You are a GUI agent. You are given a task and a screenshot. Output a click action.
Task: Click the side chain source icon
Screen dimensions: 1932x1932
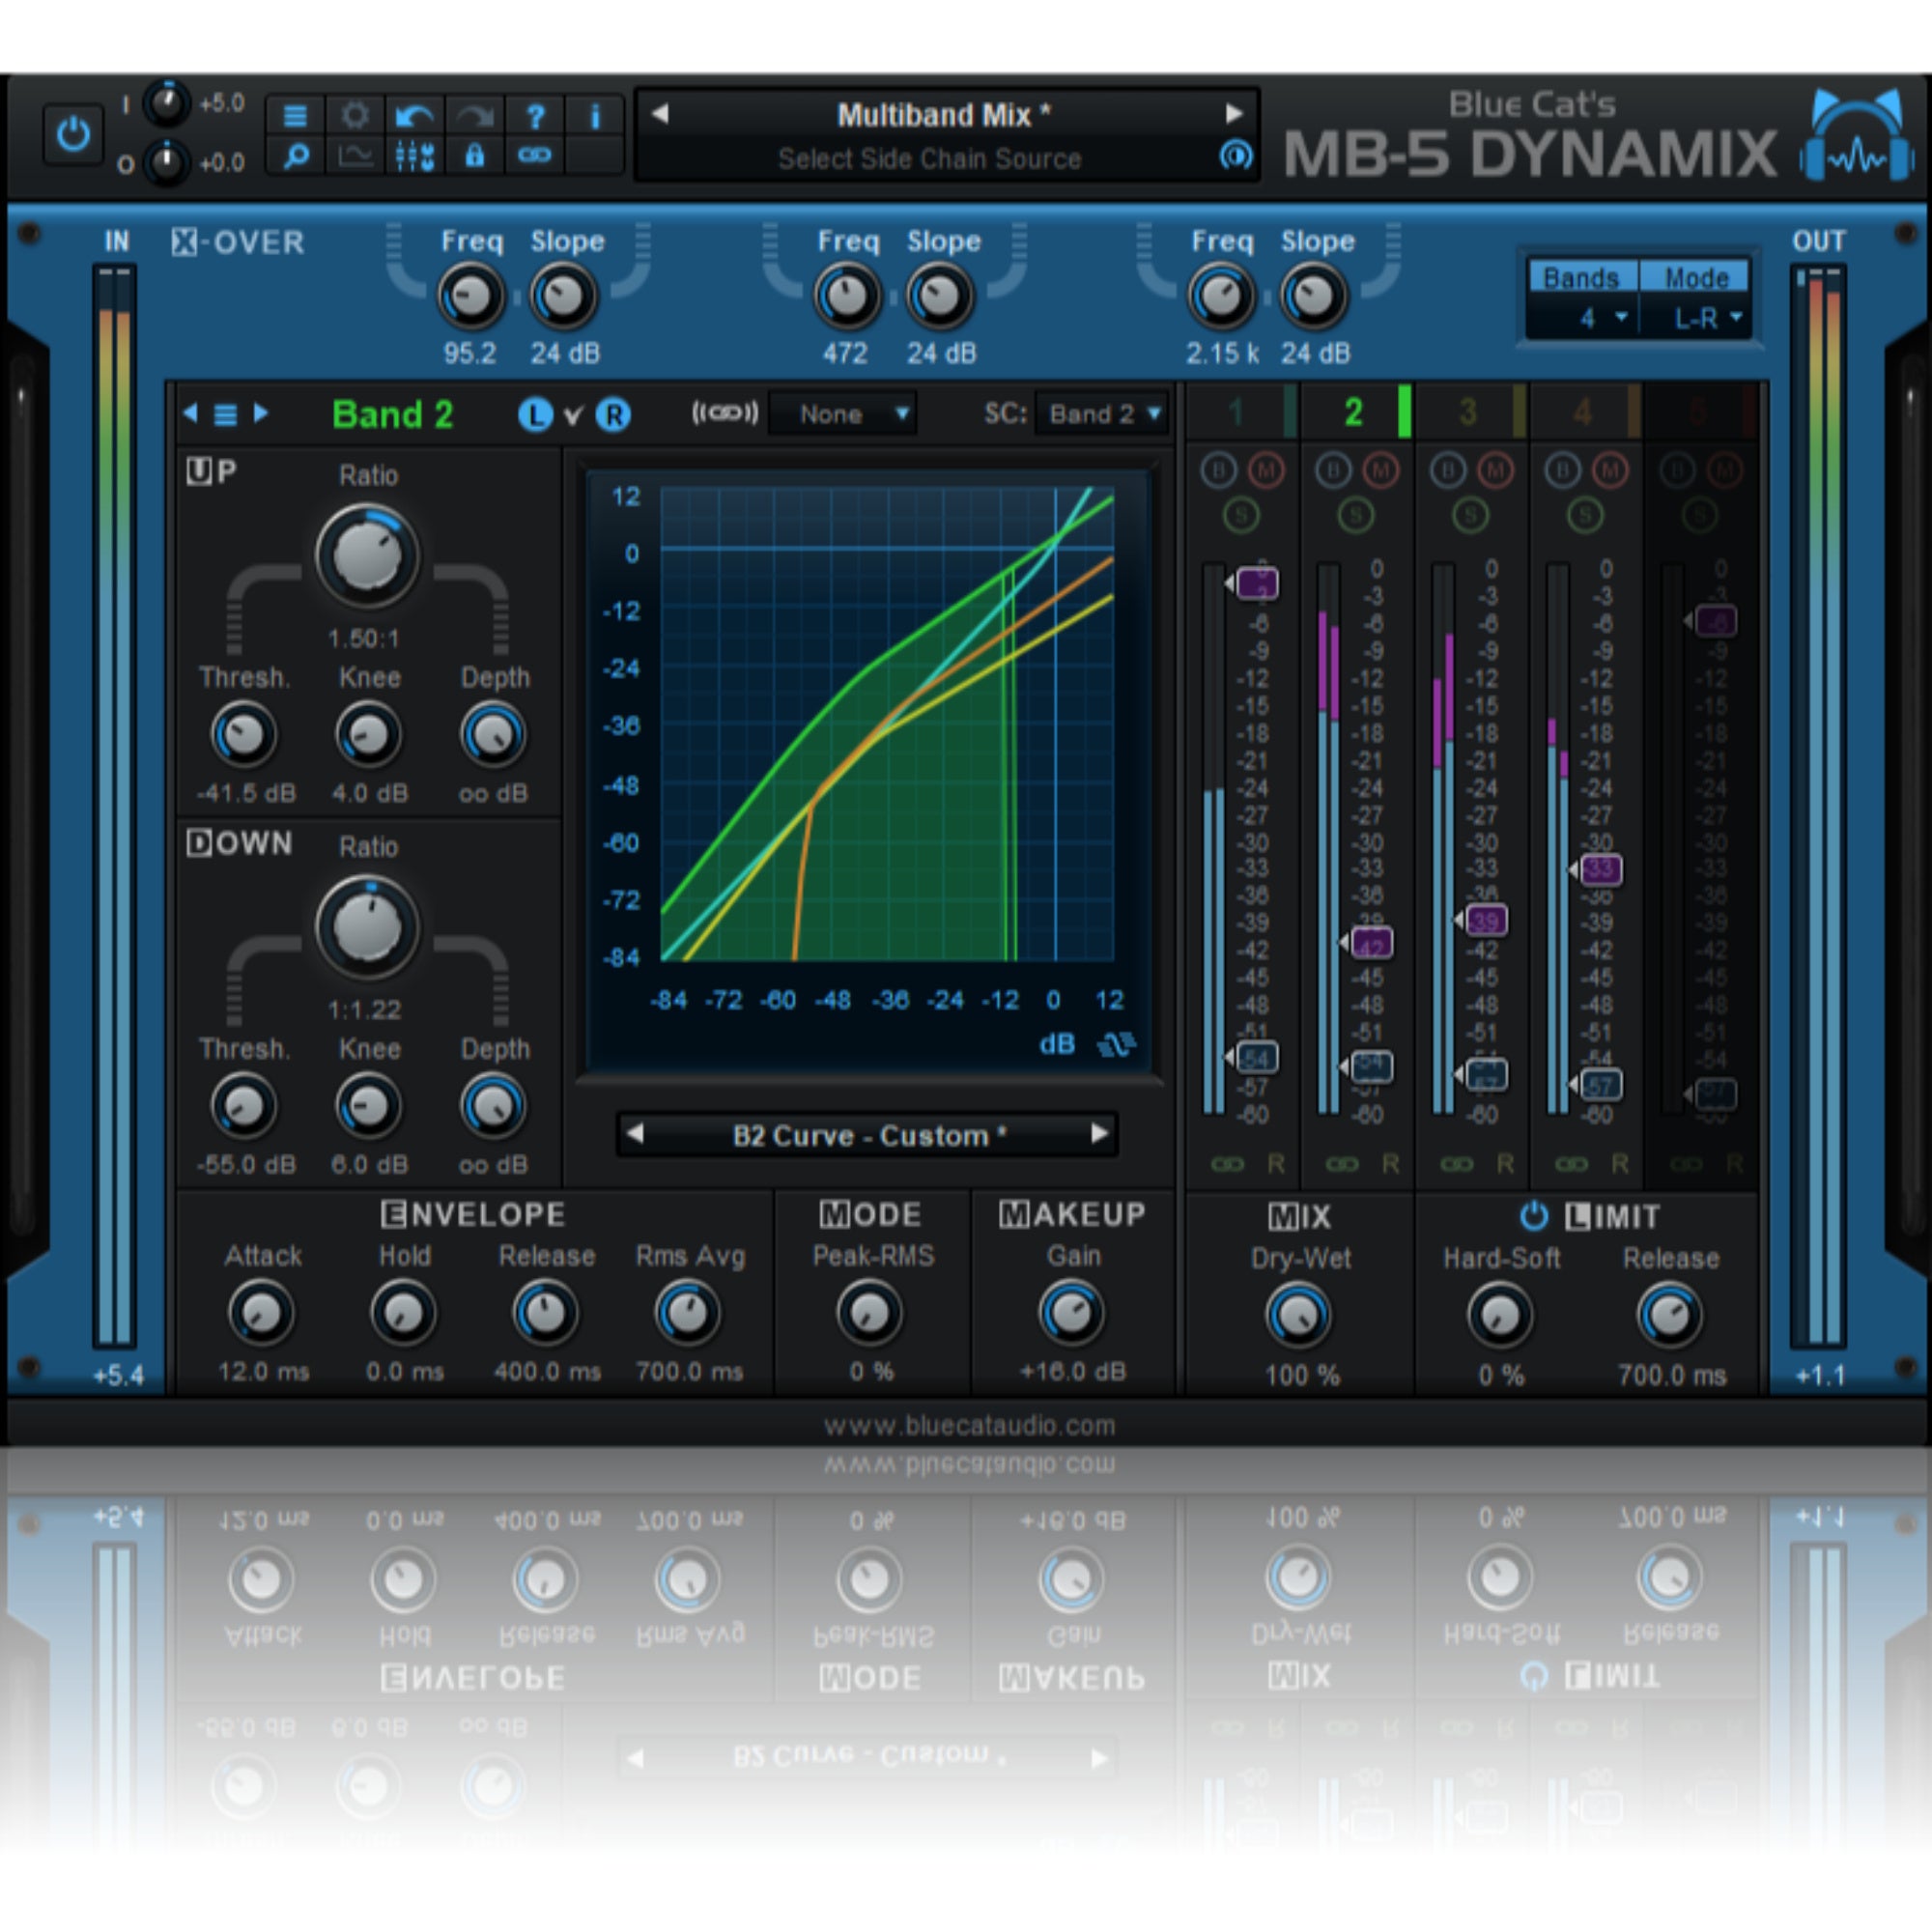click(1236, 156)
